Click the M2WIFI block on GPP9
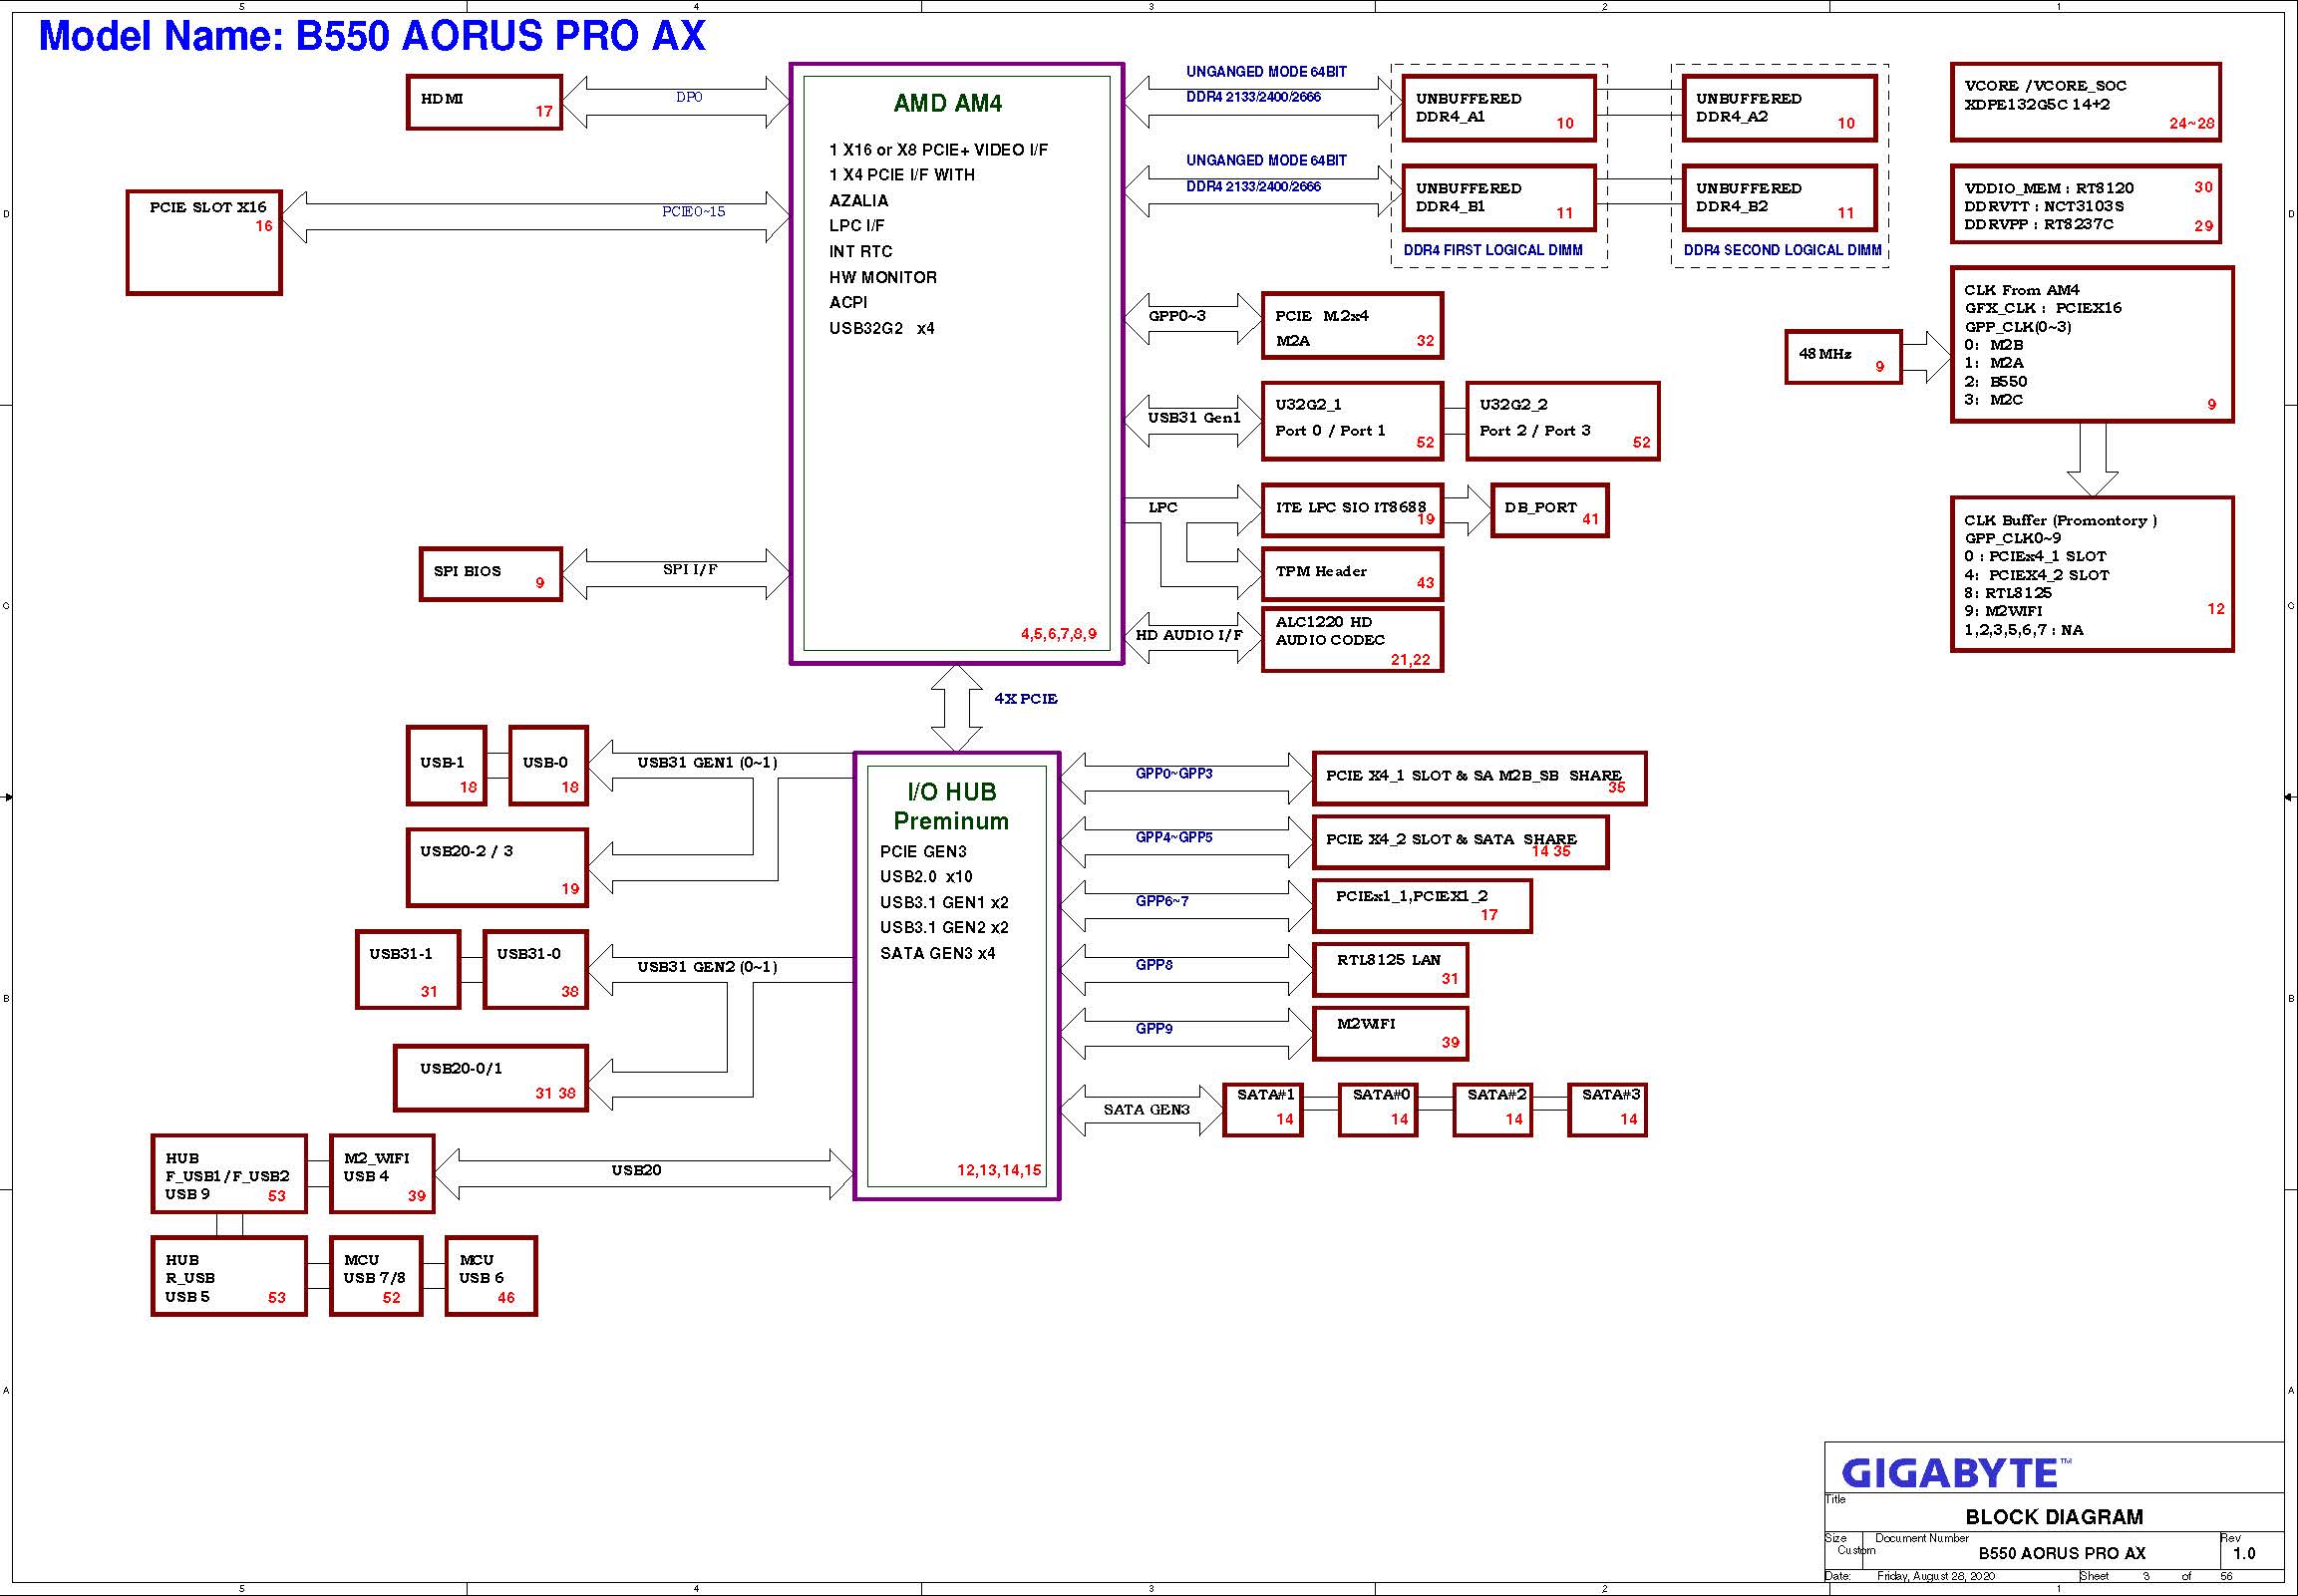The image size is (2298, 1596). click(x=1390, y=1034)
